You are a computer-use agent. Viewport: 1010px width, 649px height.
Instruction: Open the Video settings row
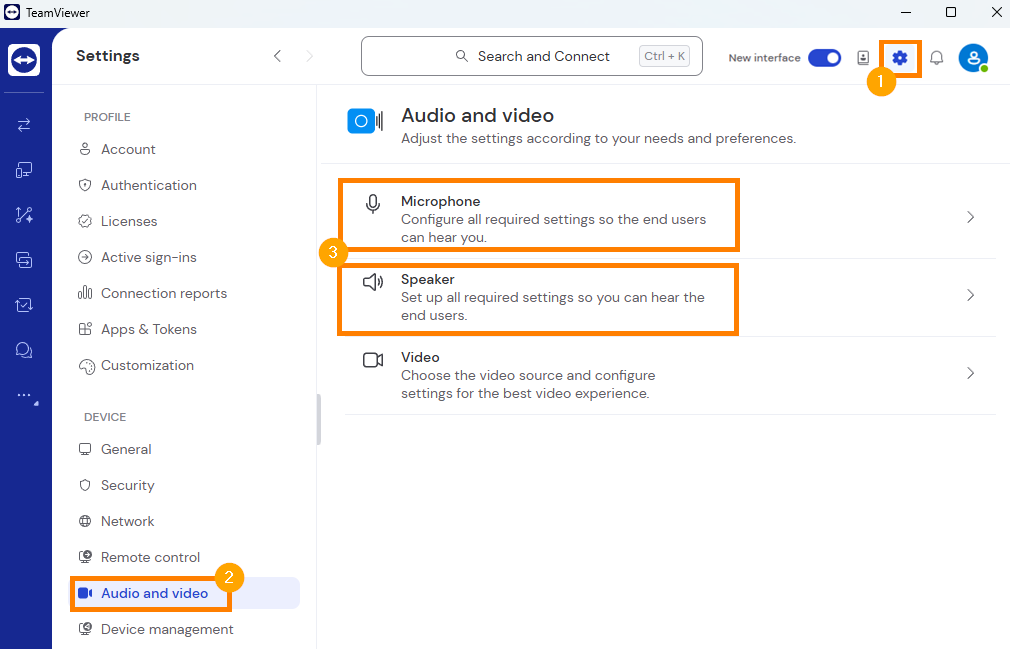pyautogui.click(x=671, y=375)
